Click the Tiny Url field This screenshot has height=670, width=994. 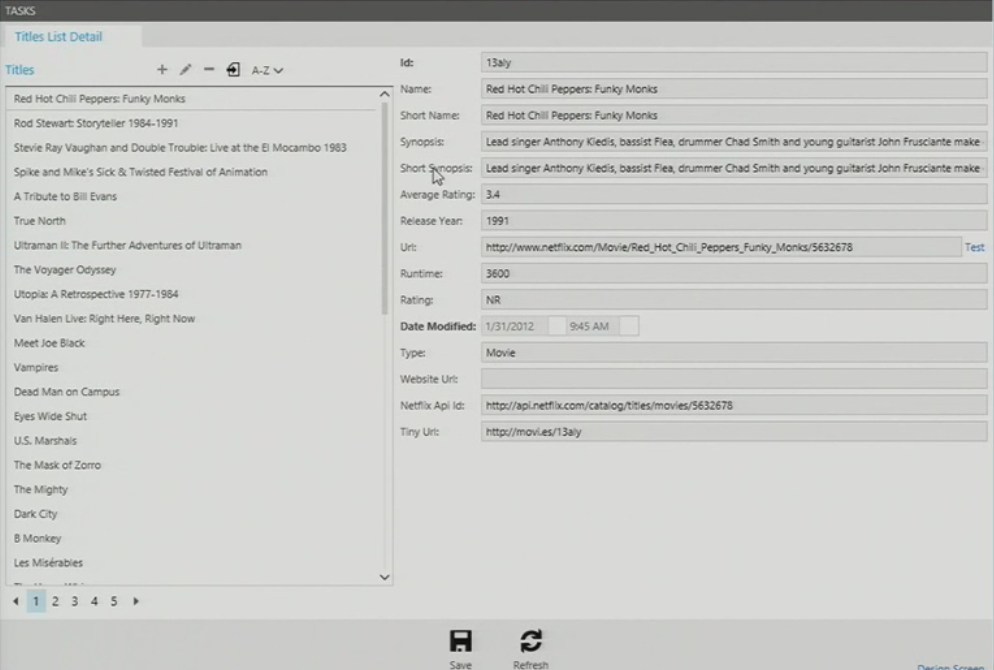coord(733,432)
